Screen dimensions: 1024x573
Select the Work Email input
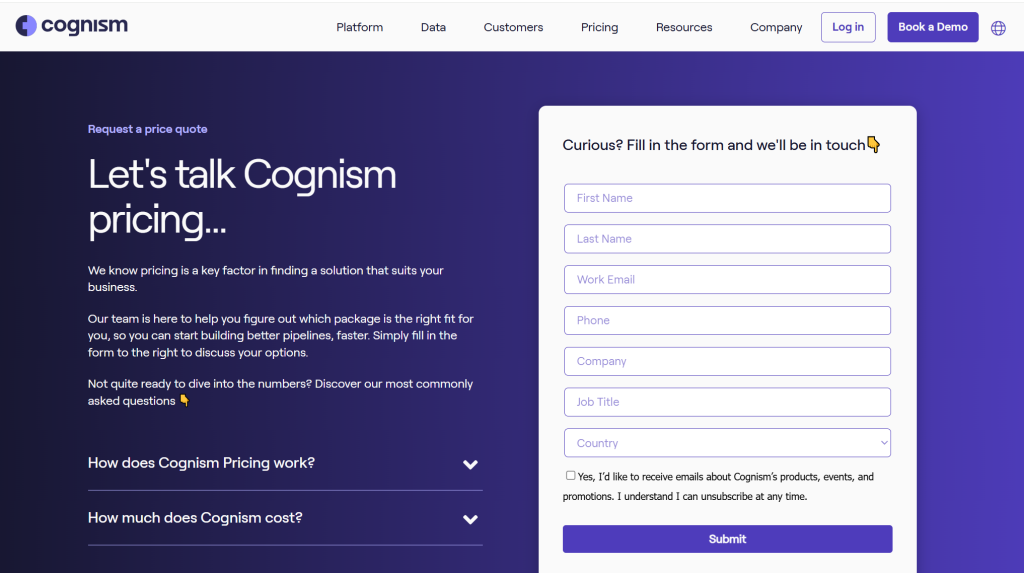pos(727,280)
